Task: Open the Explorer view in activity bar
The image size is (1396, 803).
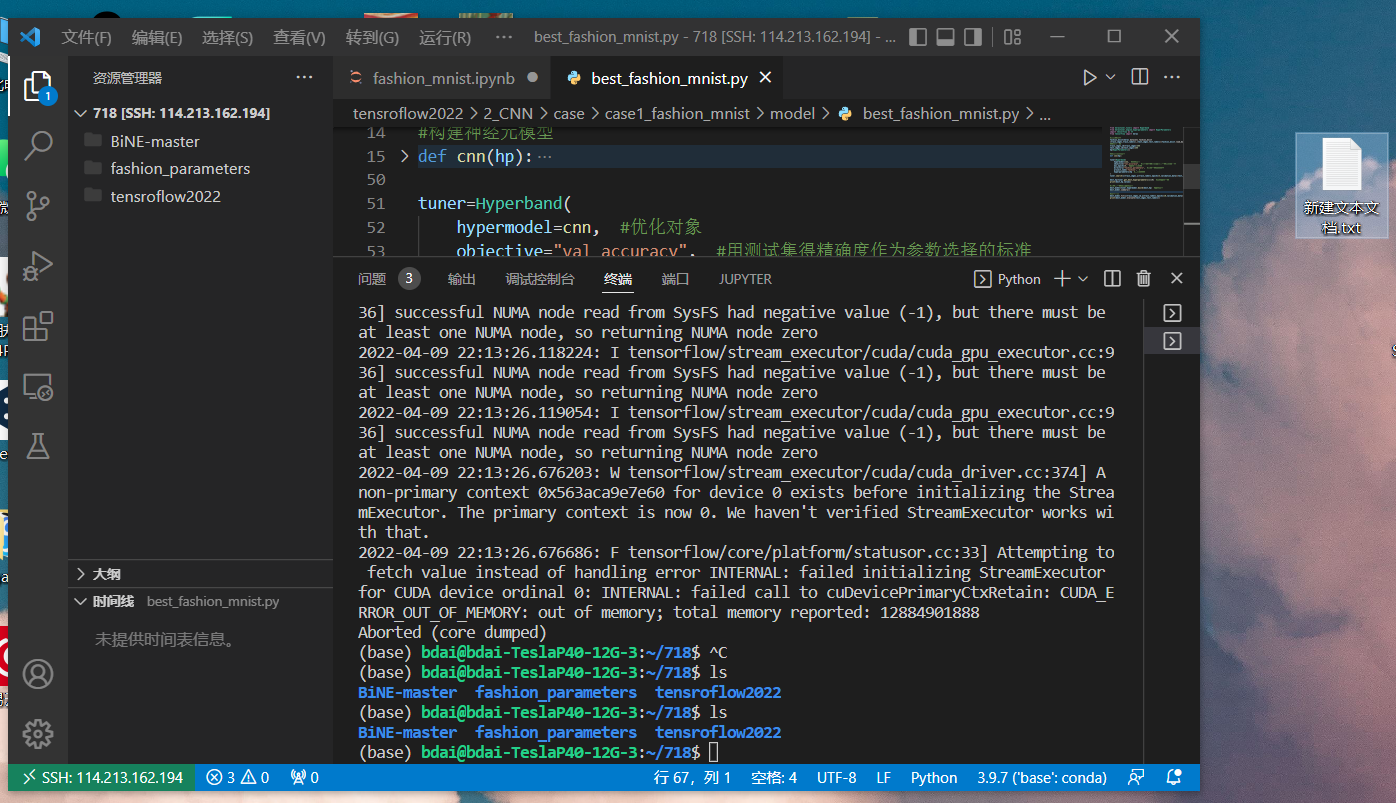Action: click(x=38, y=85)
